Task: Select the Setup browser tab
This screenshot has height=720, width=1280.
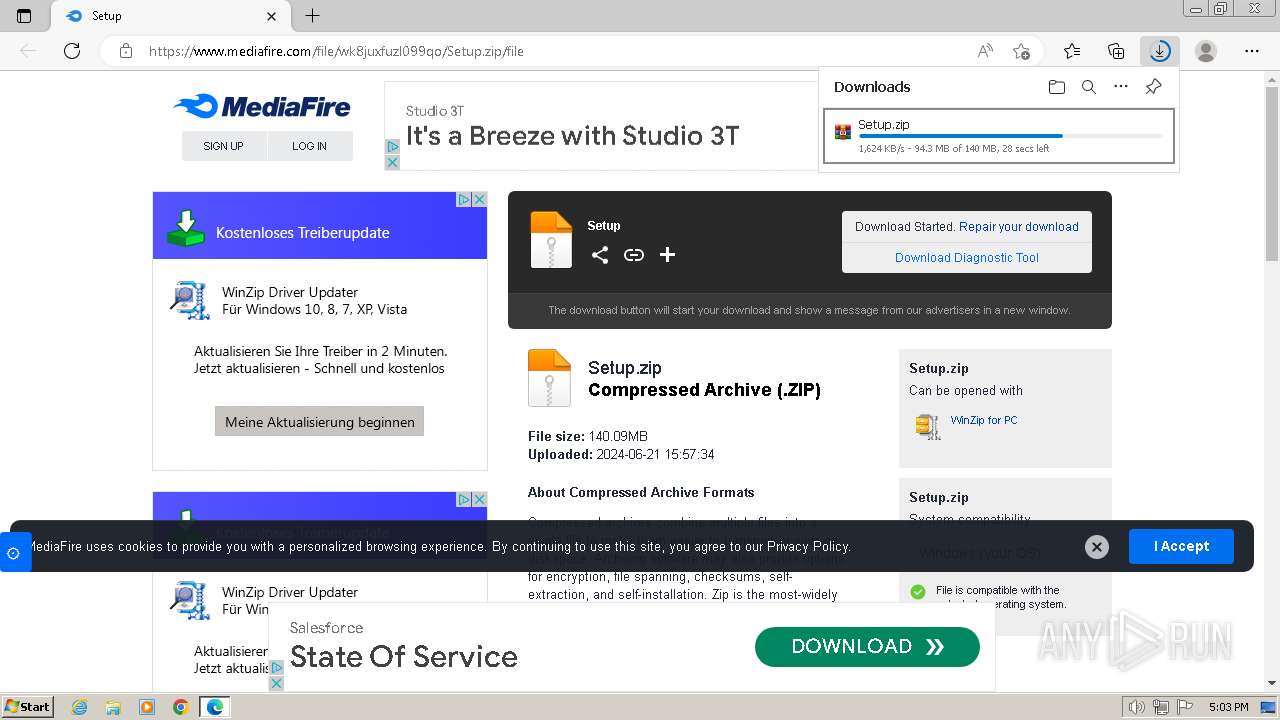Action: tap(170, 16)
